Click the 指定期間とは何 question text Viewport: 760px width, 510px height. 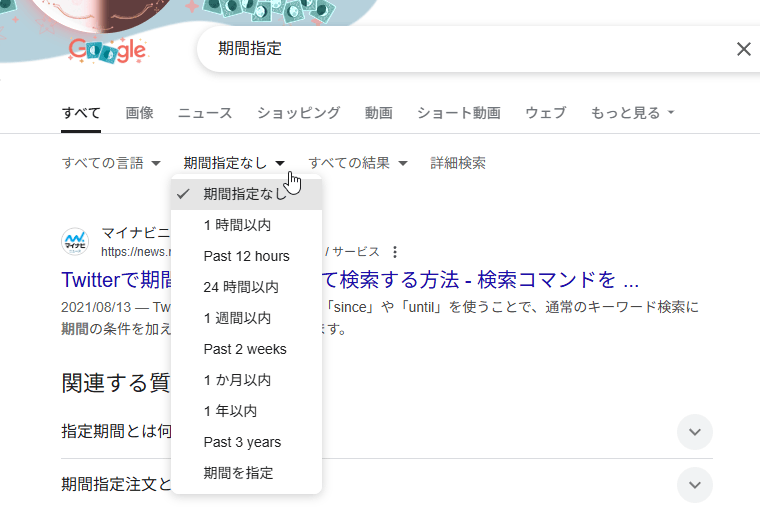pos(116,431)
